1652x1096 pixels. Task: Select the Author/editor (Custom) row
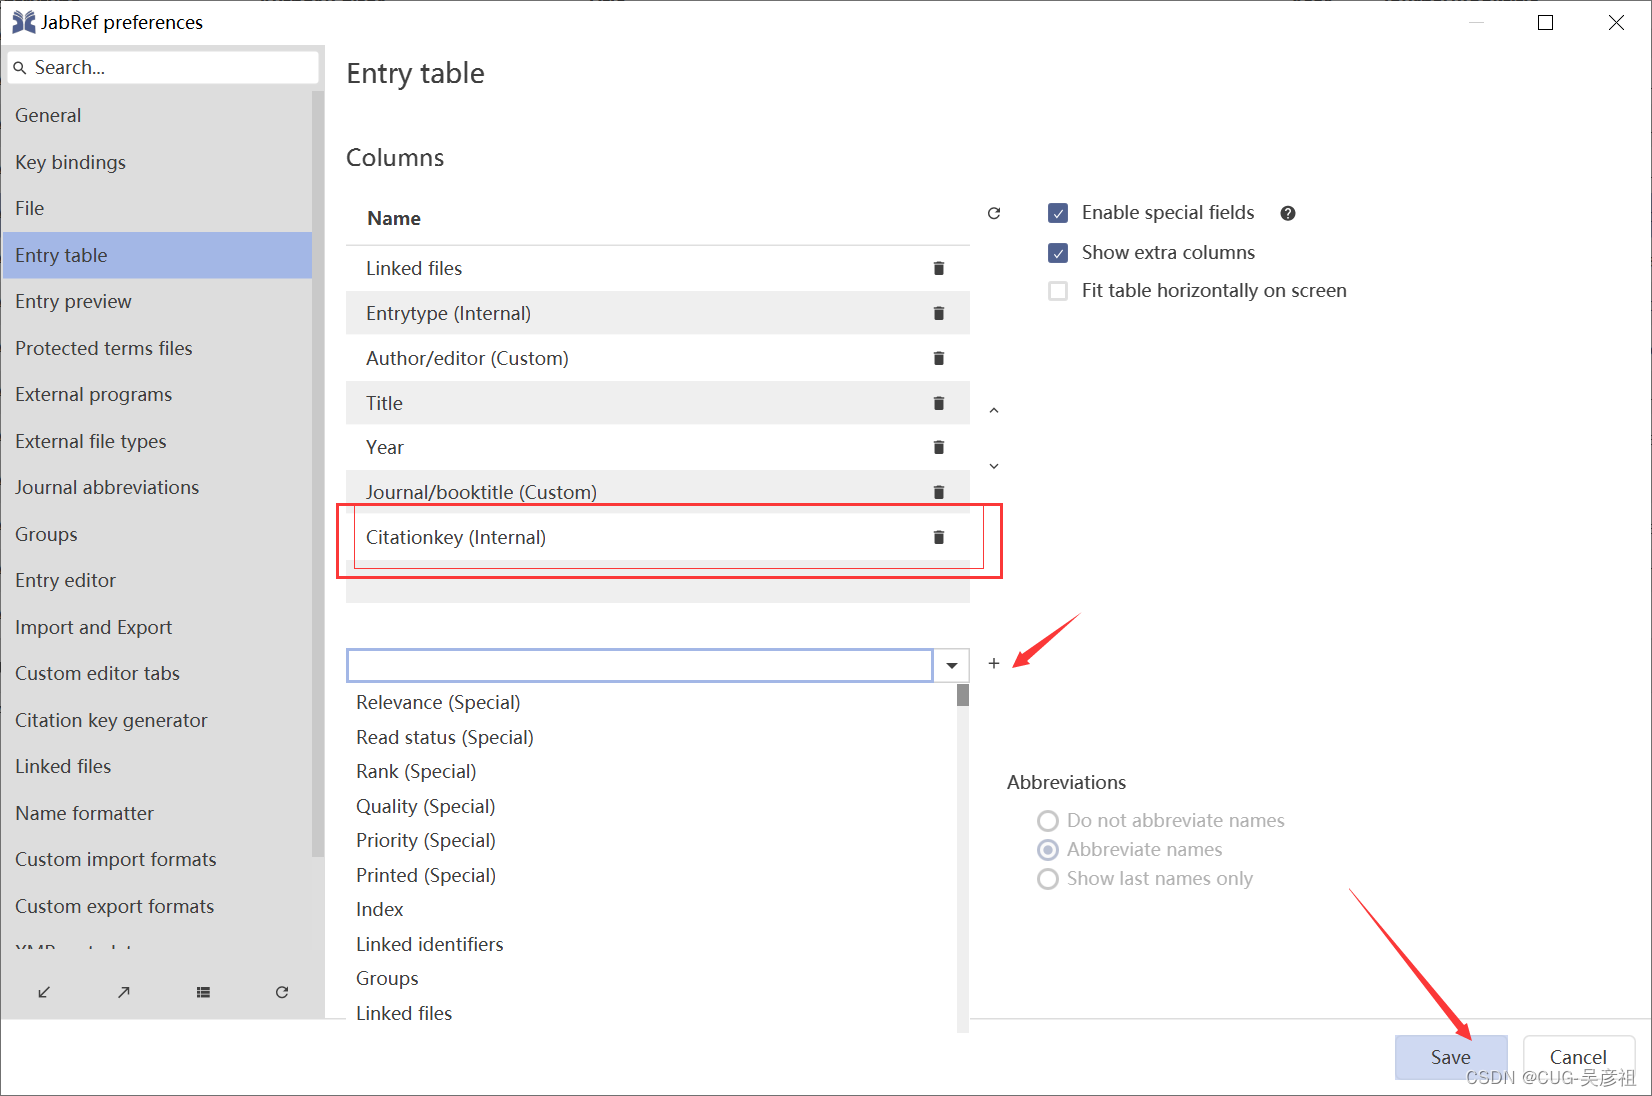657,358
